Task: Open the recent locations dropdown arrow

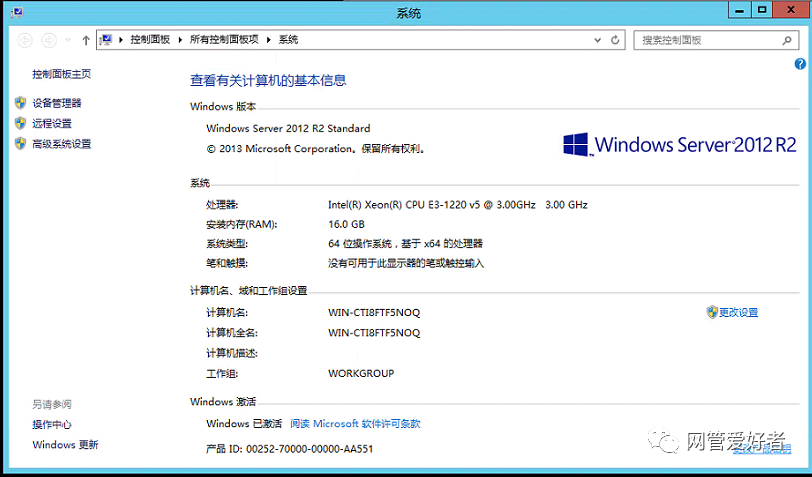Action: [x=67, y=40]
